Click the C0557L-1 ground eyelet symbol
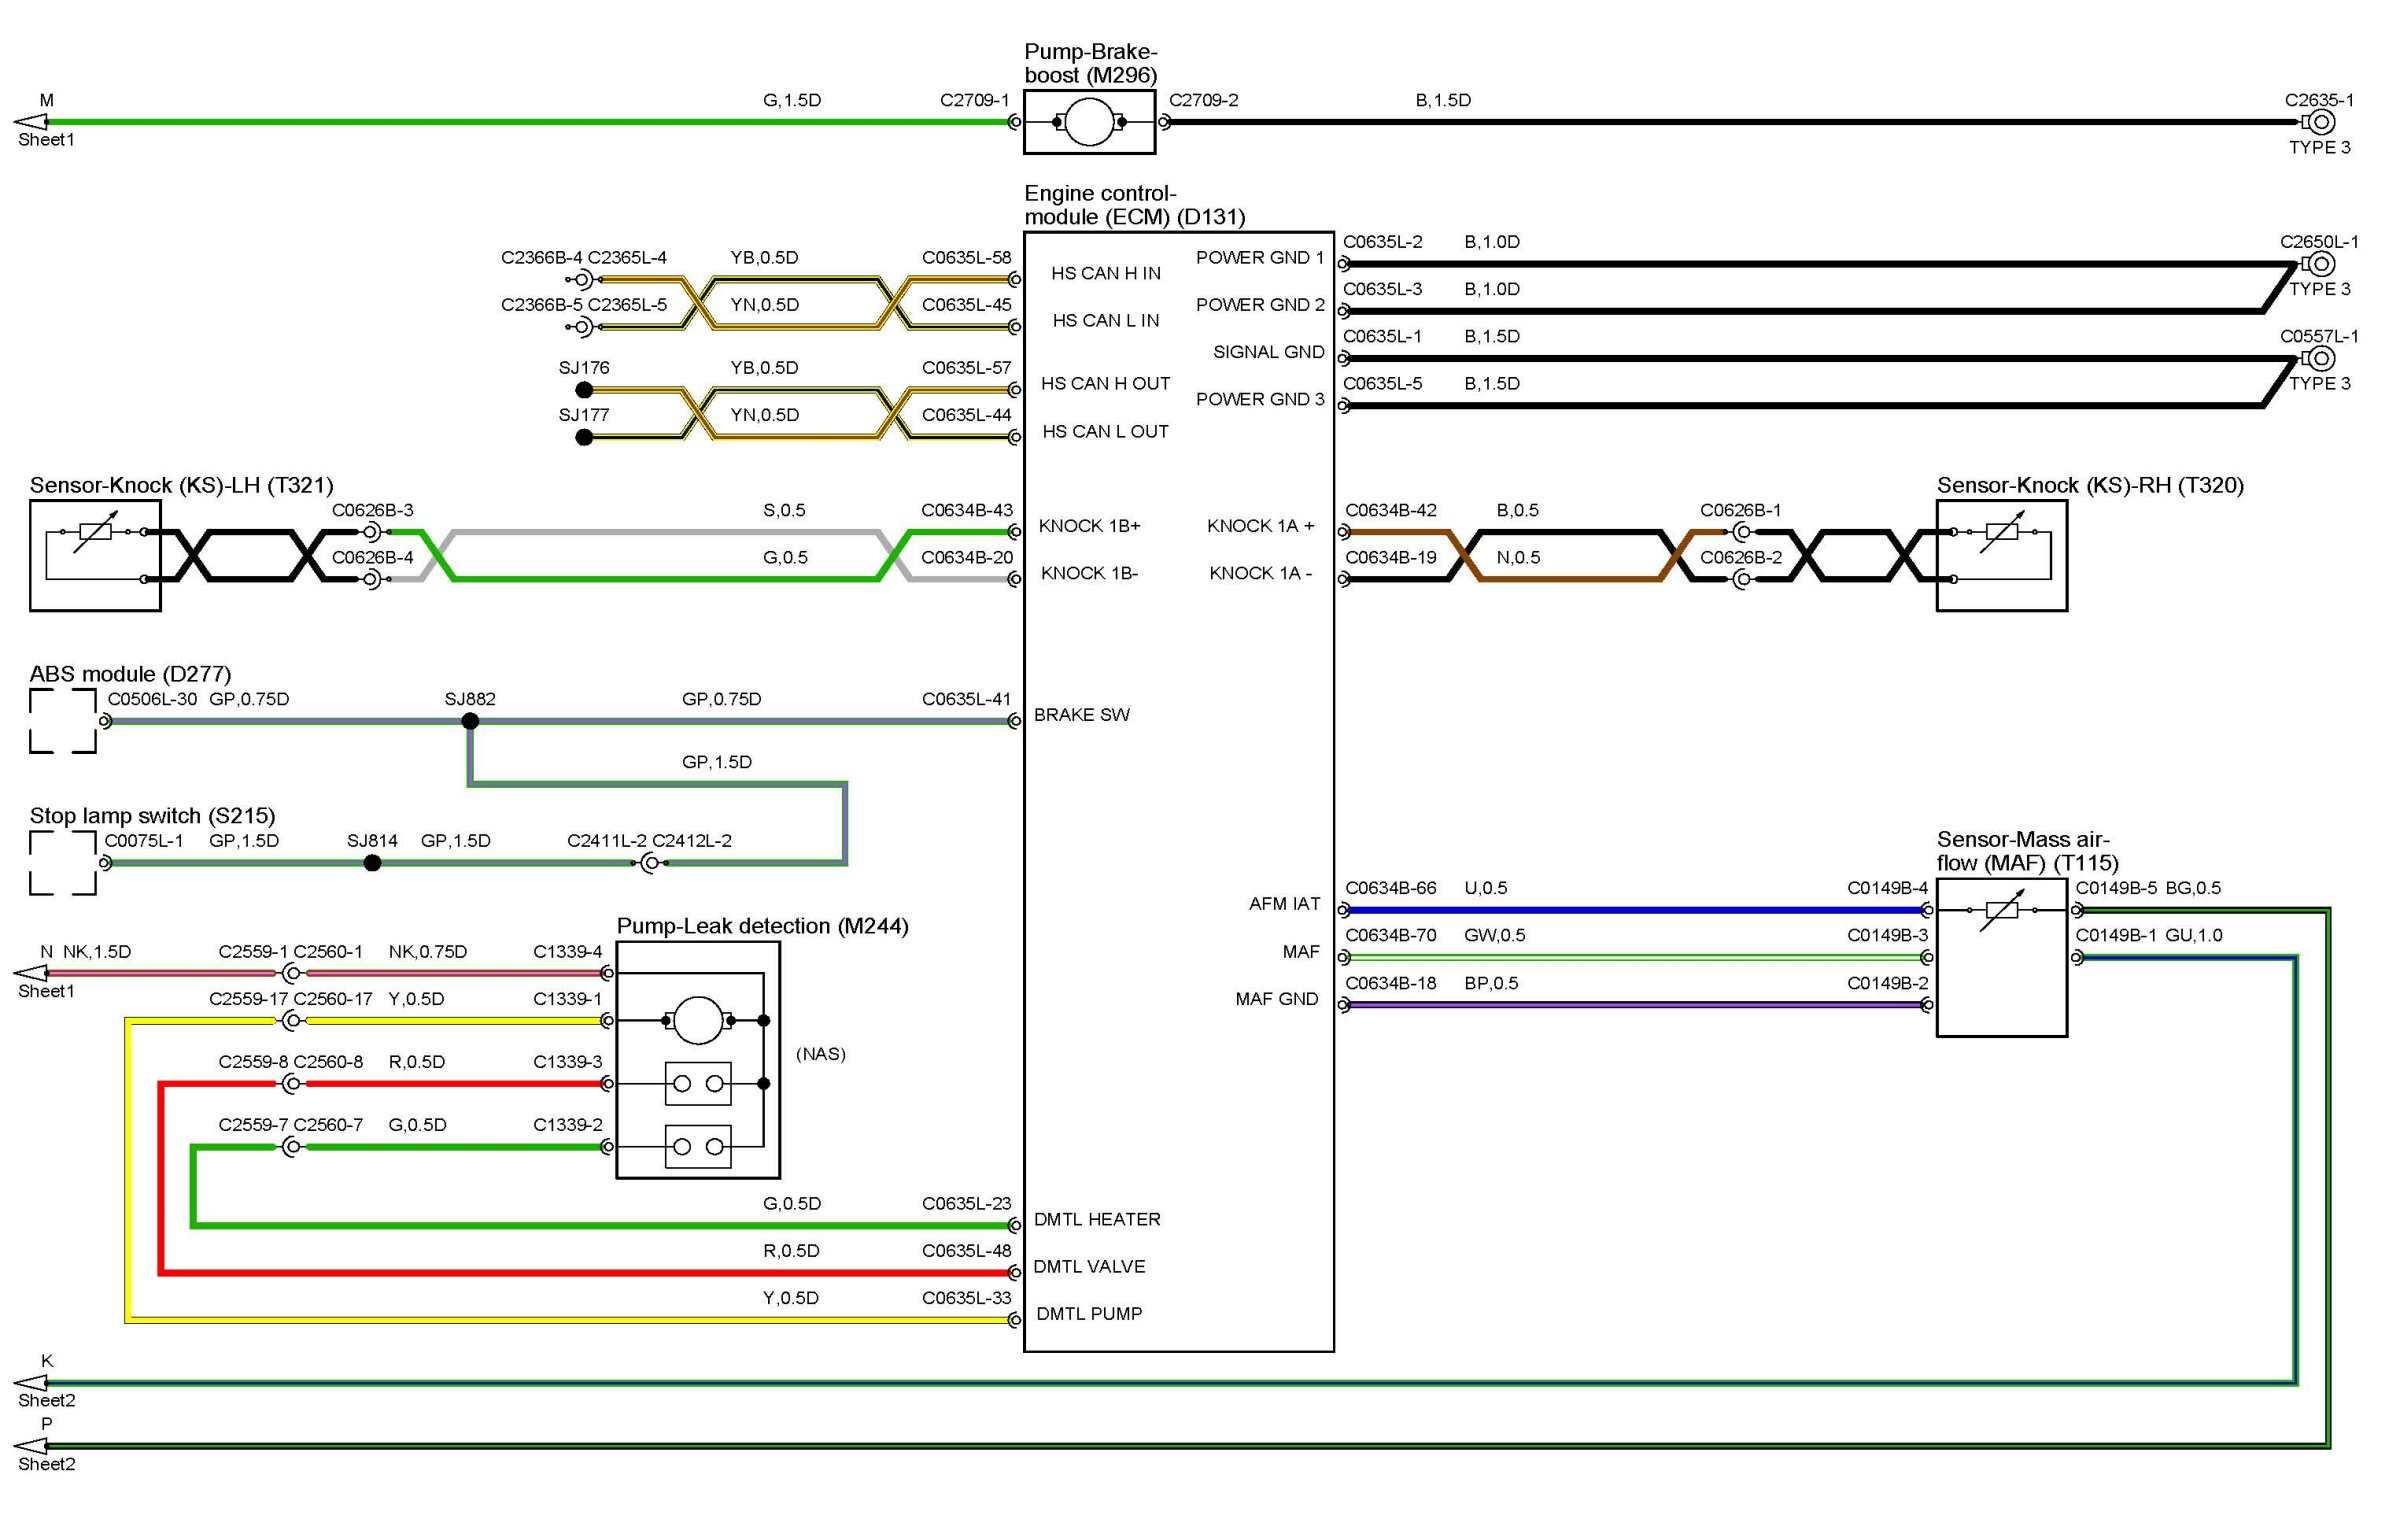 2322,358
